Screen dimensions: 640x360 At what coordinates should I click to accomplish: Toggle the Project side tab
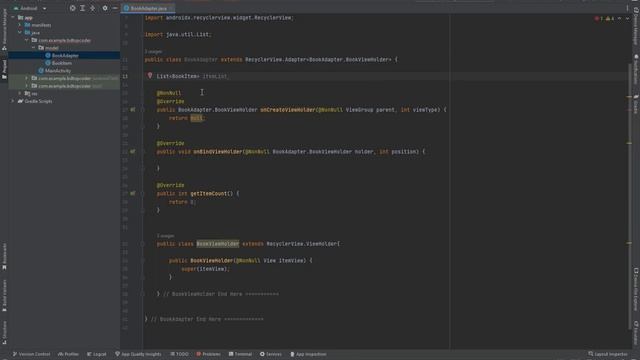pos(4,69)
